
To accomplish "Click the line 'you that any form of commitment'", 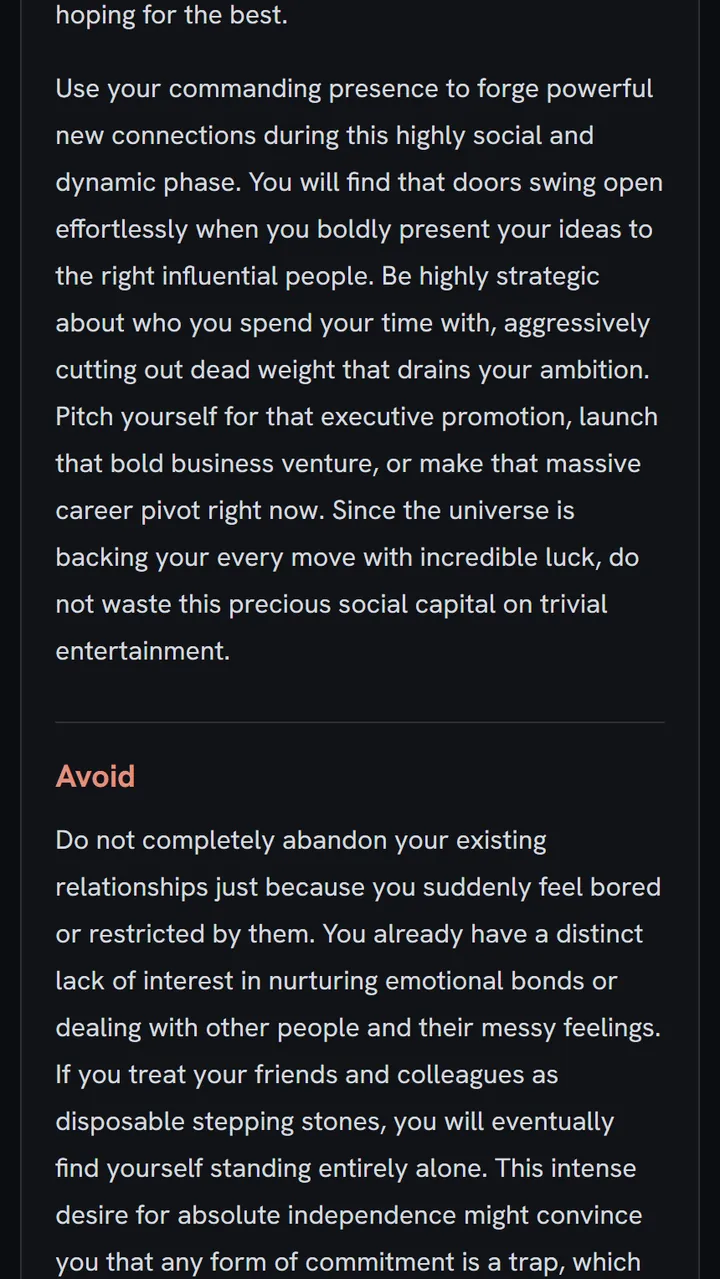I will [x=348, y=1263].
